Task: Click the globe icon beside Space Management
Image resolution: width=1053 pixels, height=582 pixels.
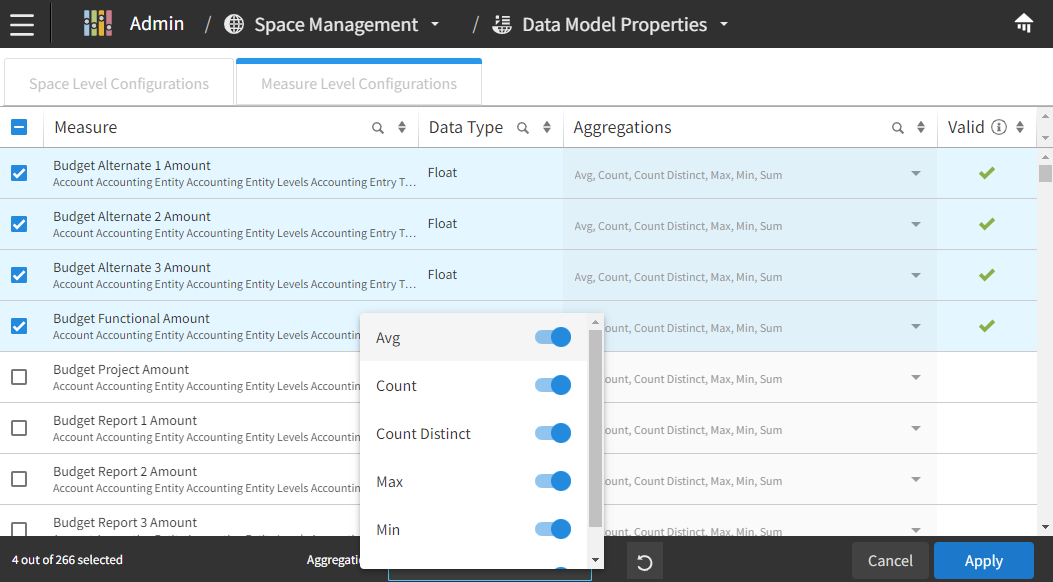Action: click(x=234, y=23)
